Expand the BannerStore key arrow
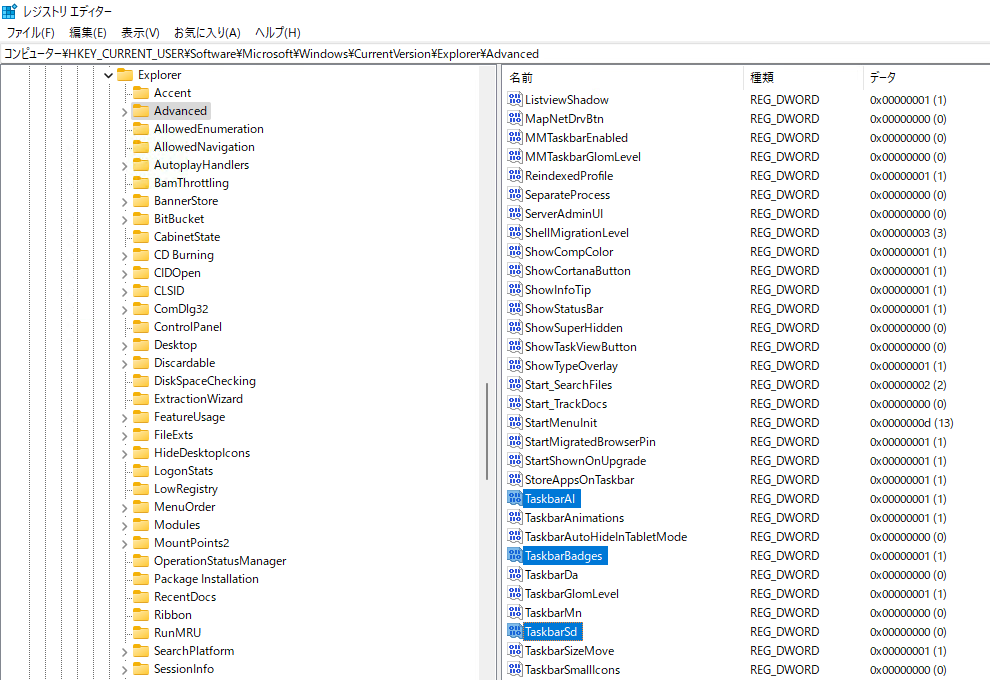 [124, 202]
